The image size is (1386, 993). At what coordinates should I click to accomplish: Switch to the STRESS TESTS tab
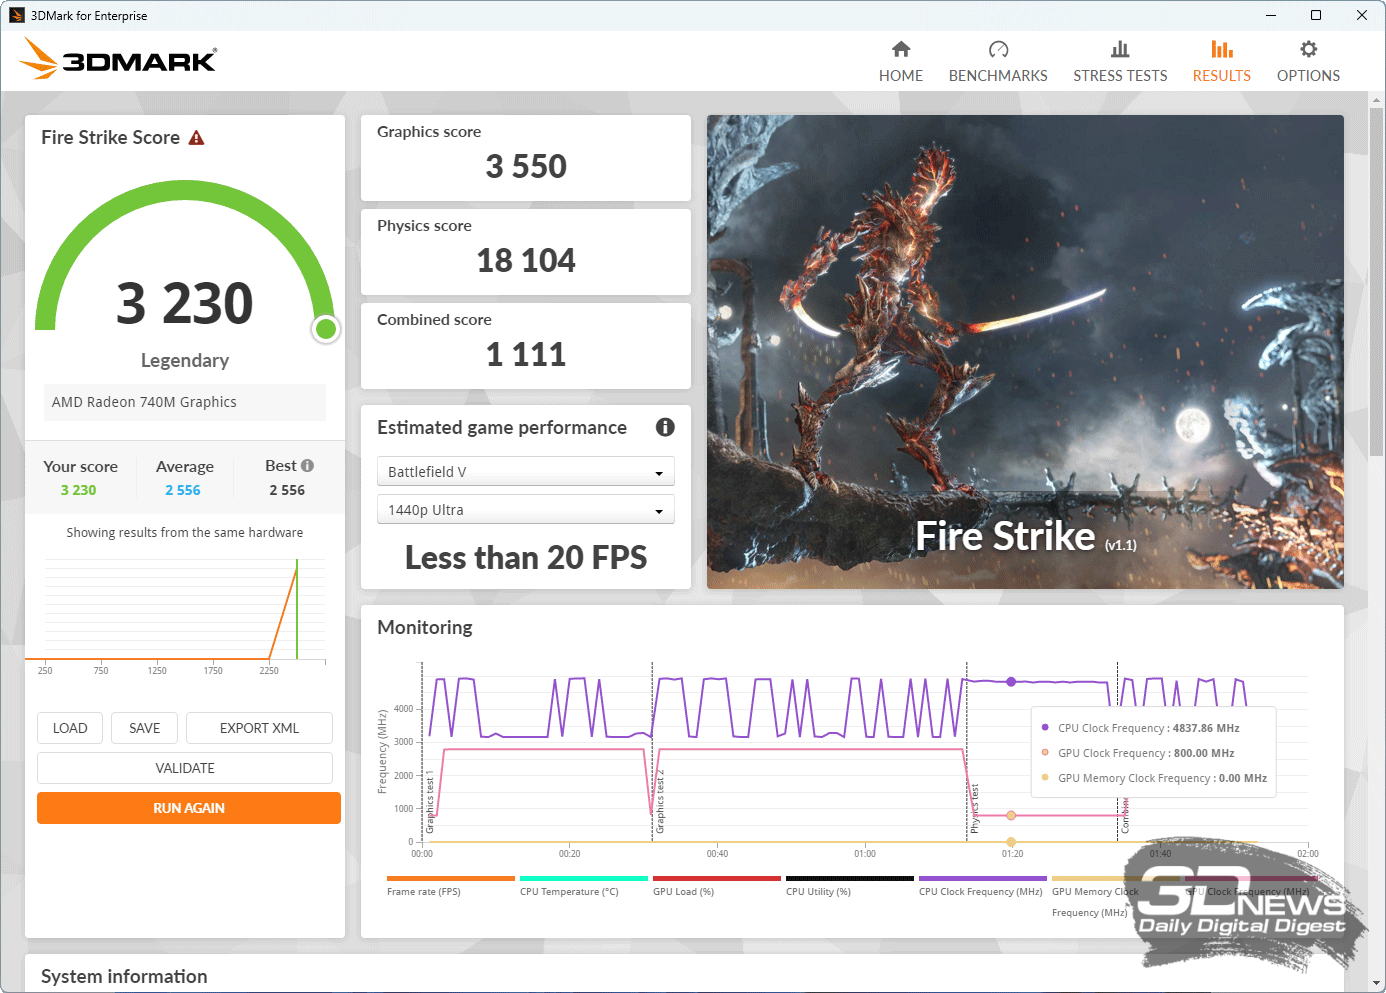click(x=1120, y=76)
